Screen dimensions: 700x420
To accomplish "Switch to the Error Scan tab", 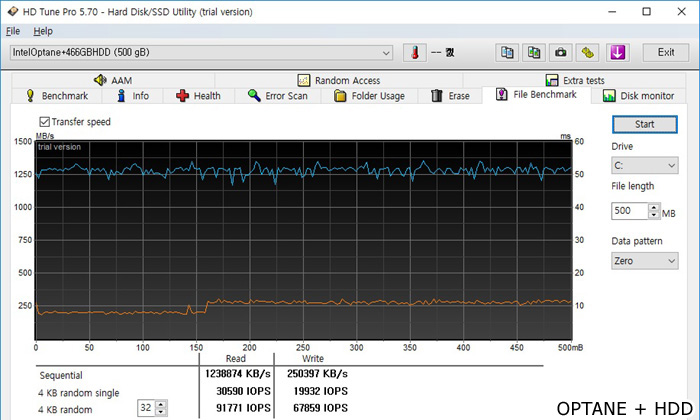I will 278,96.
